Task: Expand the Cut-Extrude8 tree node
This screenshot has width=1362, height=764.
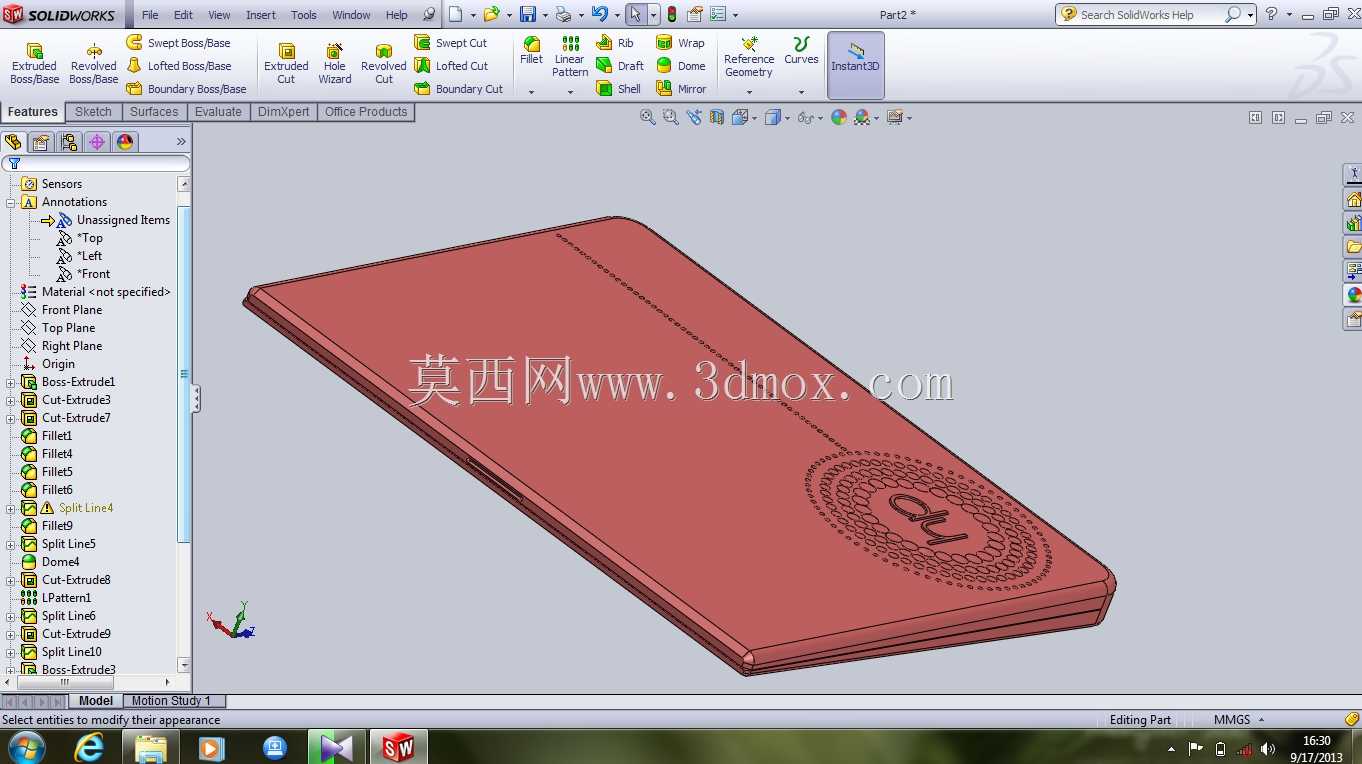Action: [x=11, y=580]
